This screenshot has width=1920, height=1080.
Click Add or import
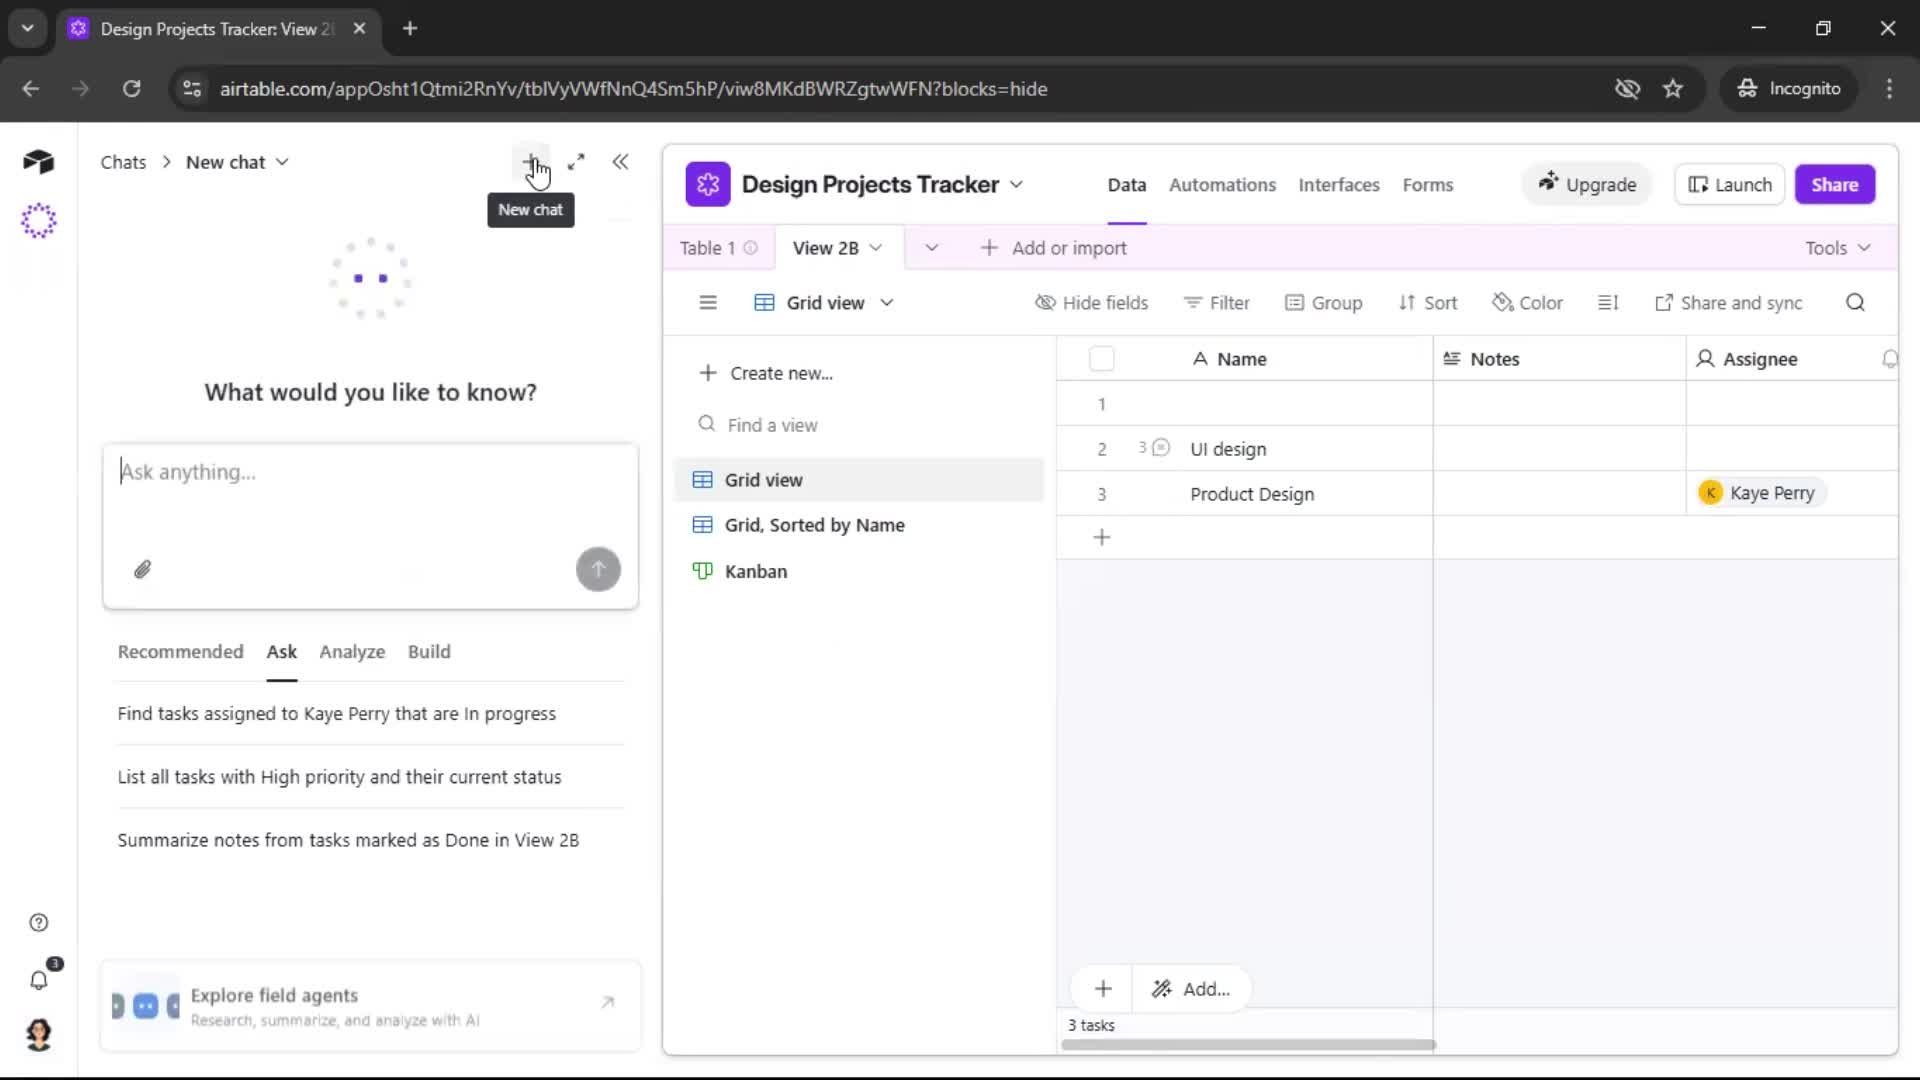[1054, 248]
